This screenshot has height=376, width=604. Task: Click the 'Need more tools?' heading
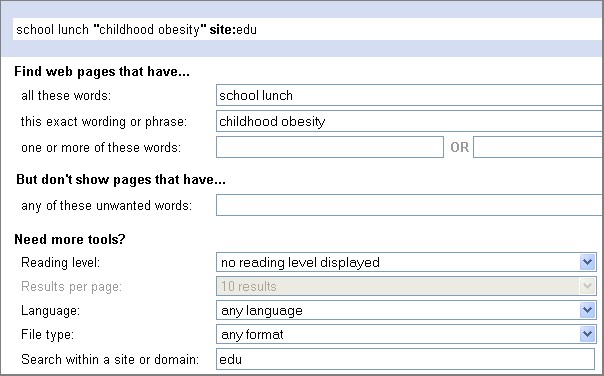click(70, 239)
